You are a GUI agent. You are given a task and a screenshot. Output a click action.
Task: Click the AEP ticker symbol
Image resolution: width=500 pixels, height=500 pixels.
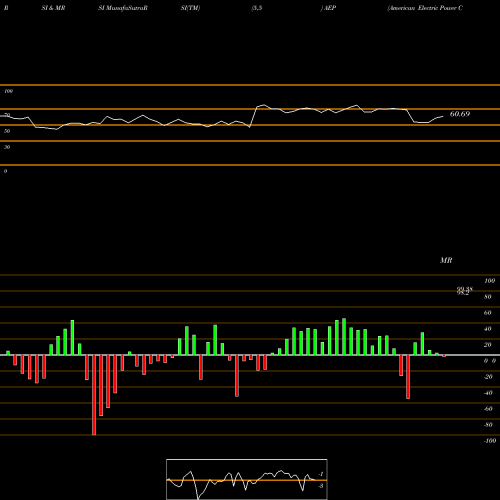(330, 8)
